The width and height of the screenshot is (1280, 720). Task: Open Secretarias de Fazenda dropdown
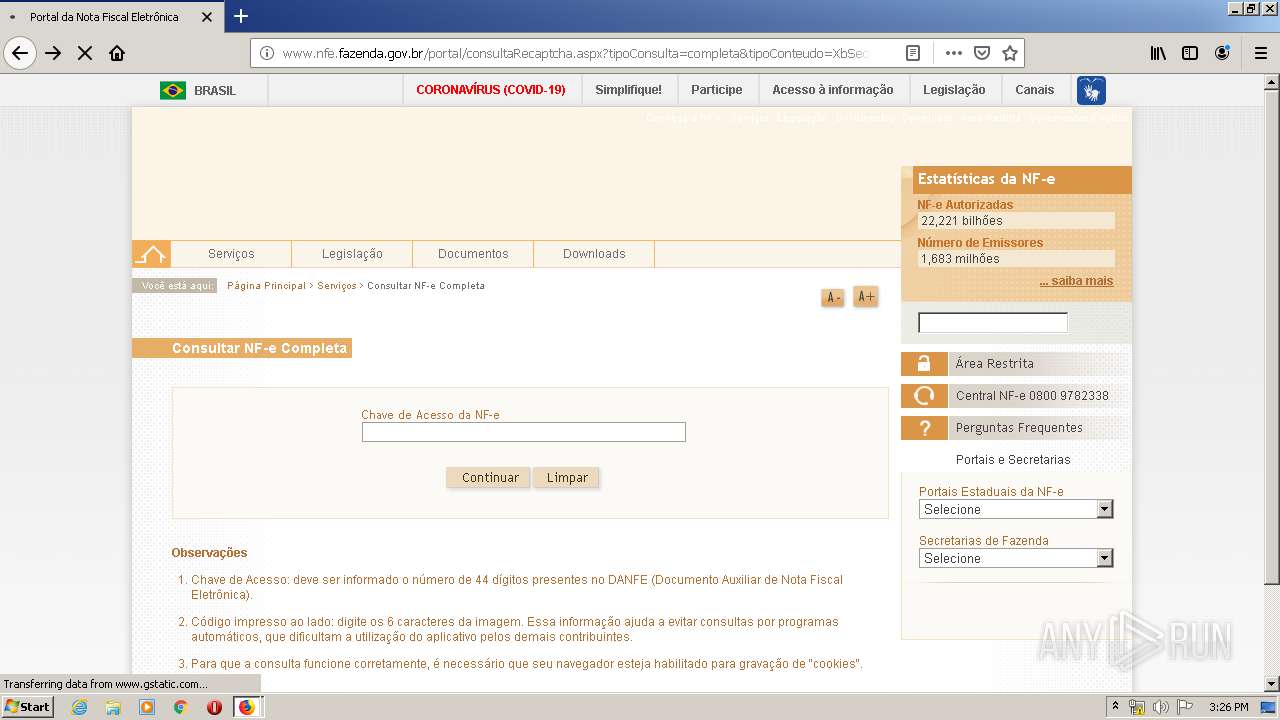(x=1016, y=558)
